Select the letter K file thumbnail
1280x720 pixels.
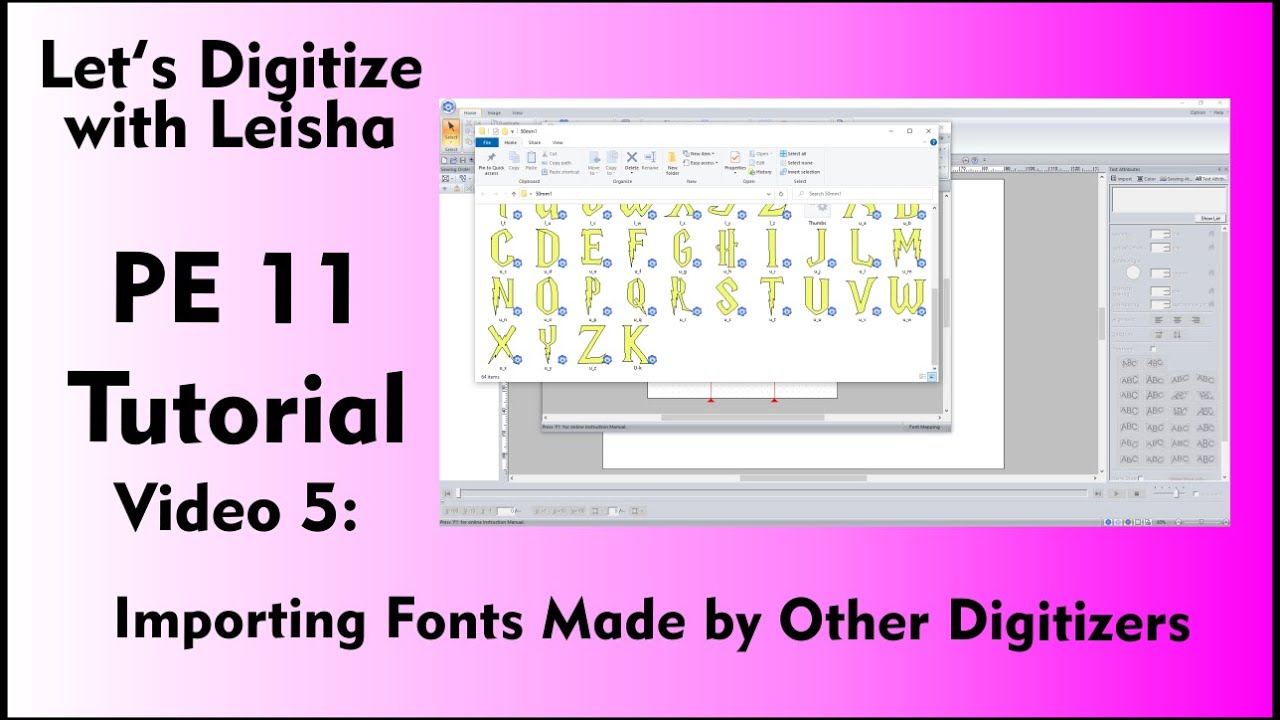click(x=635, y=343)
